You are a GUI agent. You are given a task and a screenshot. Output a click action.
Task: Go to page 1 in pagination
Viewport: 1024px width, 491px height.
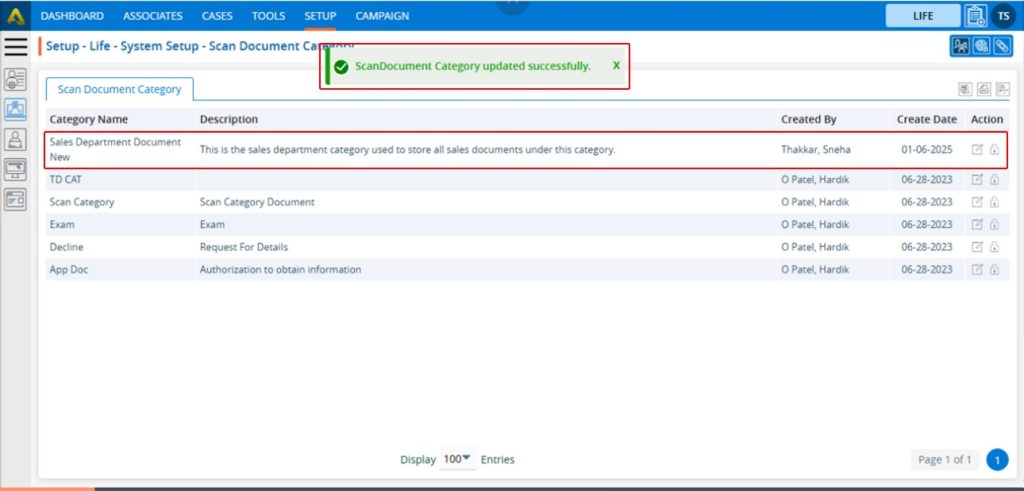tap(996, 459)
